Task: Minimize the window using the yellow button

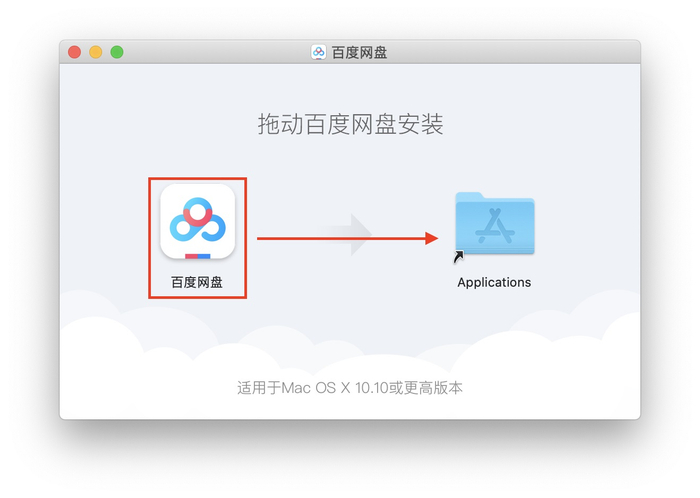Action: click(x=96, y=52)
